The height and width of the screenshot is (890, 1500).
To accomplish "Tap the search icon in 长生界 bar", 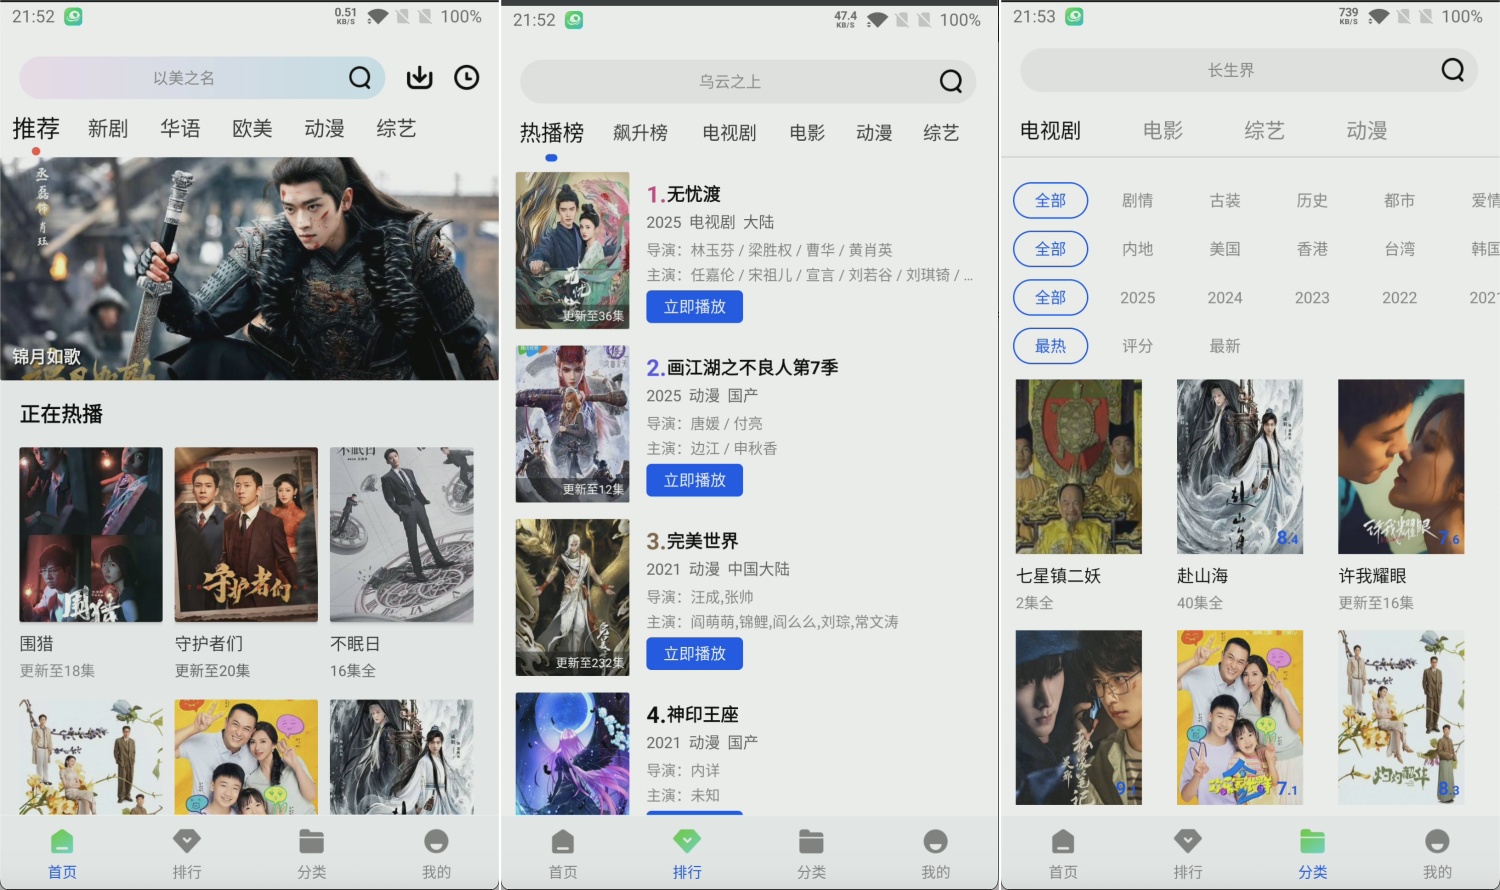I will pos(1452,70).
